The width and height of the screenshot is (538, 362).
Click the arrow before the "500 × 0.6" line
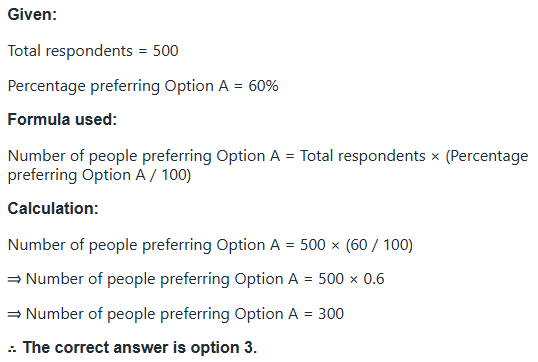point(14,280)
